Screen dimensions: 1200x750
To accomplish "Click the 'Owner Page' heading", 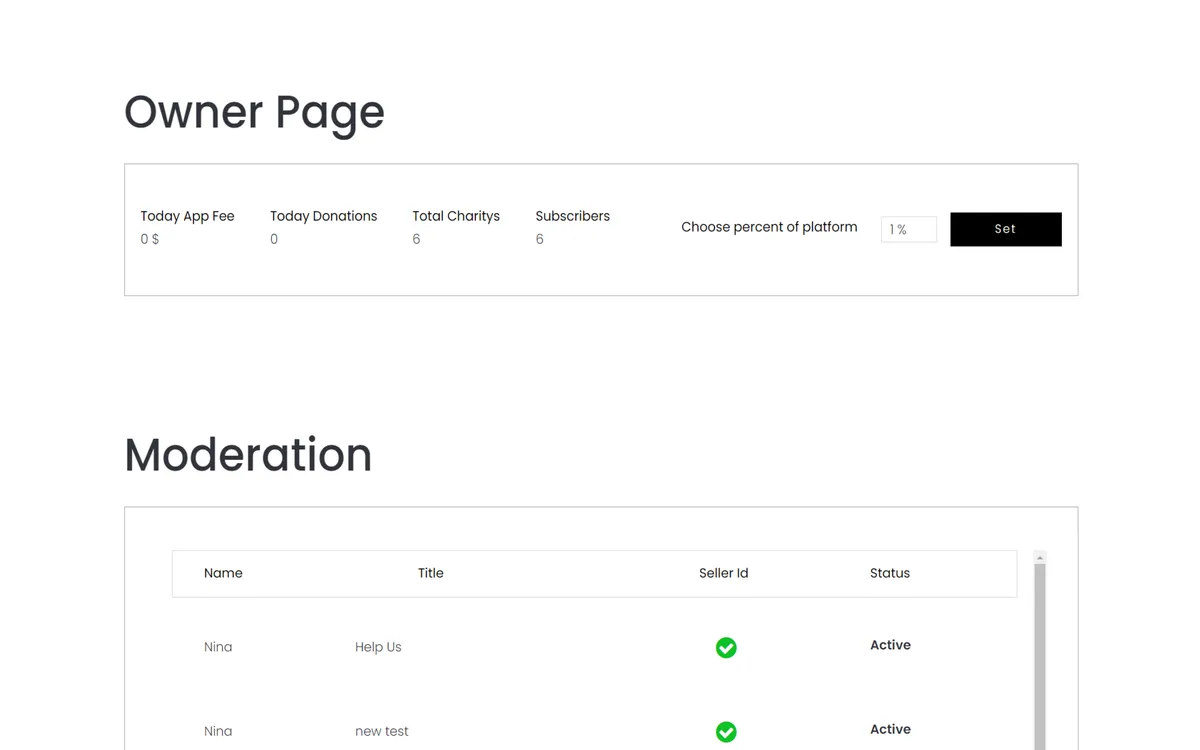I will point(254,112).
